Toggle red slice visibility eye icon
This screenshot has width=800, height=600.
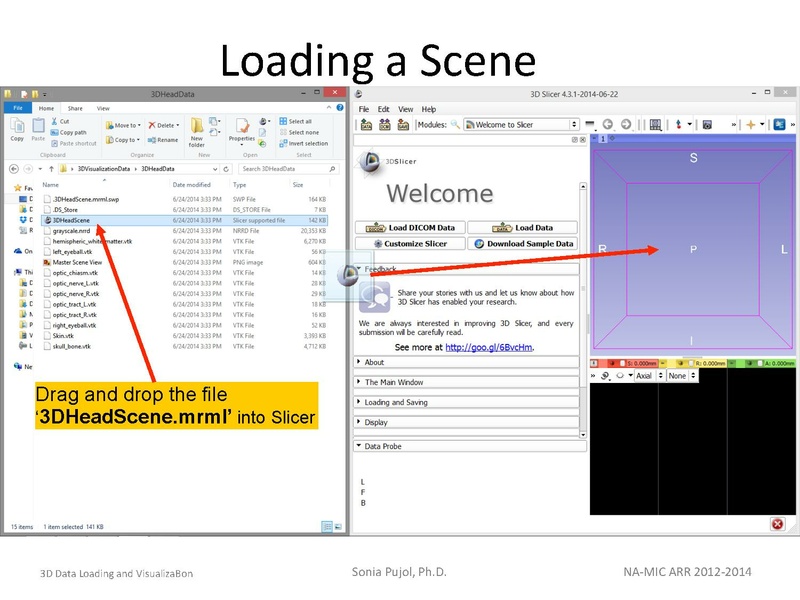pyautogui.click(x=614, y=363)
